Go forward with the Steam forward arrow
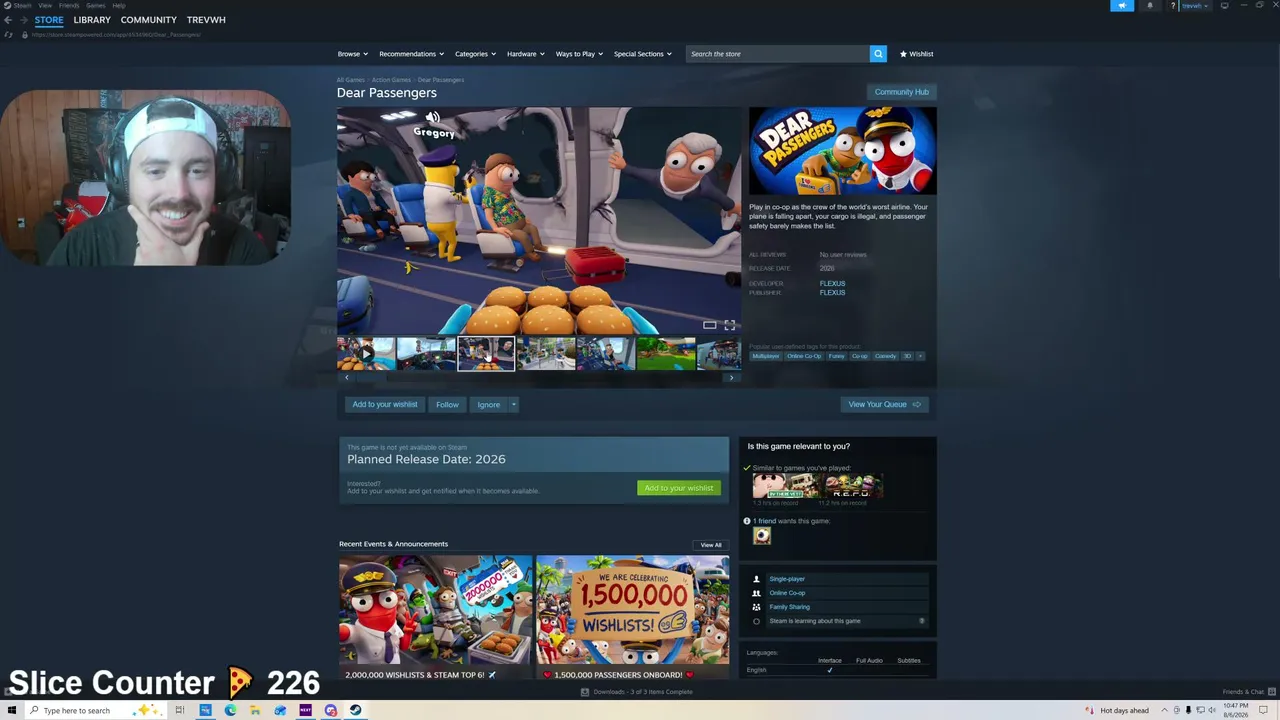The width and height of the screenshot is (1280, 720). pos(23,20)
